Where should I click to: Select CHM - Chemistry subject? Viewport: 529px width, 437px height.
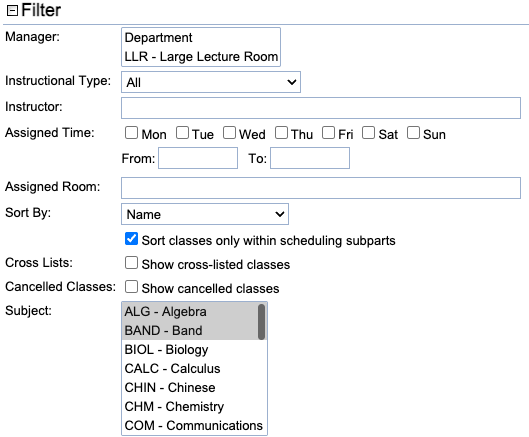(194, 406)
